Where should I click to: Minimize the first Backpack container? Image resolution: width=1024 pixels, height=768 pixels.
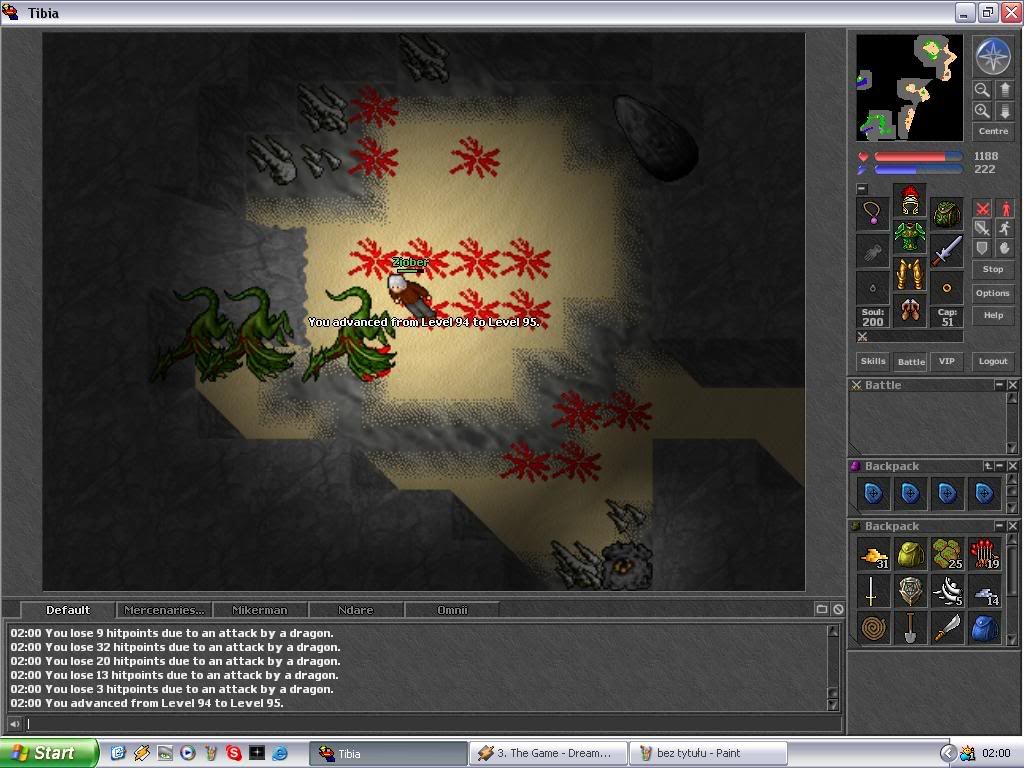point(1000,466)
